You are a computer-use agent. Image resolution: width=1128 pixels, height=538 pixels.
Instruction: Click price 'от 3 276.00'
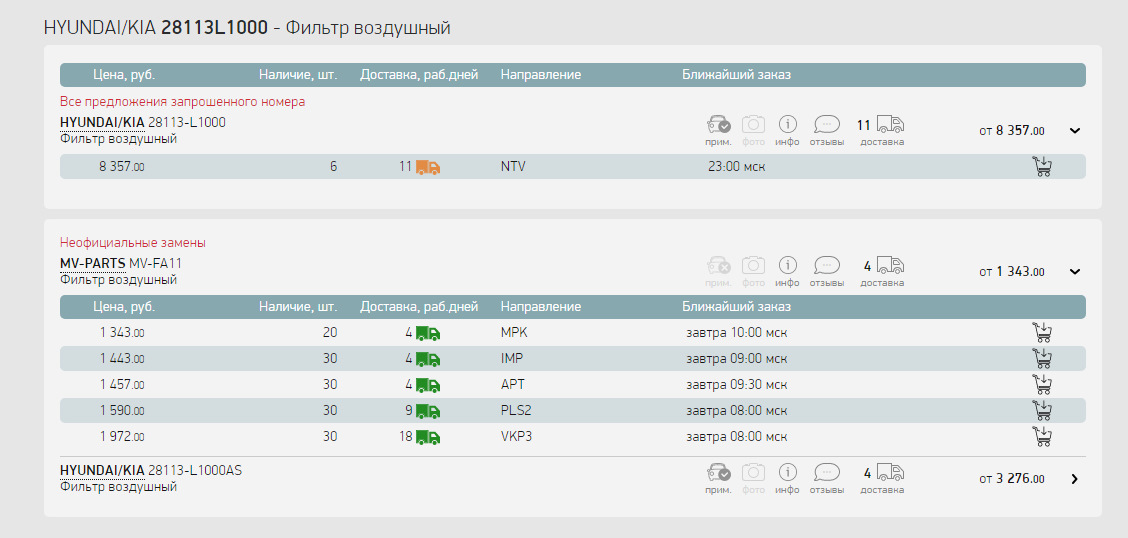click(x=1011, y=479)
